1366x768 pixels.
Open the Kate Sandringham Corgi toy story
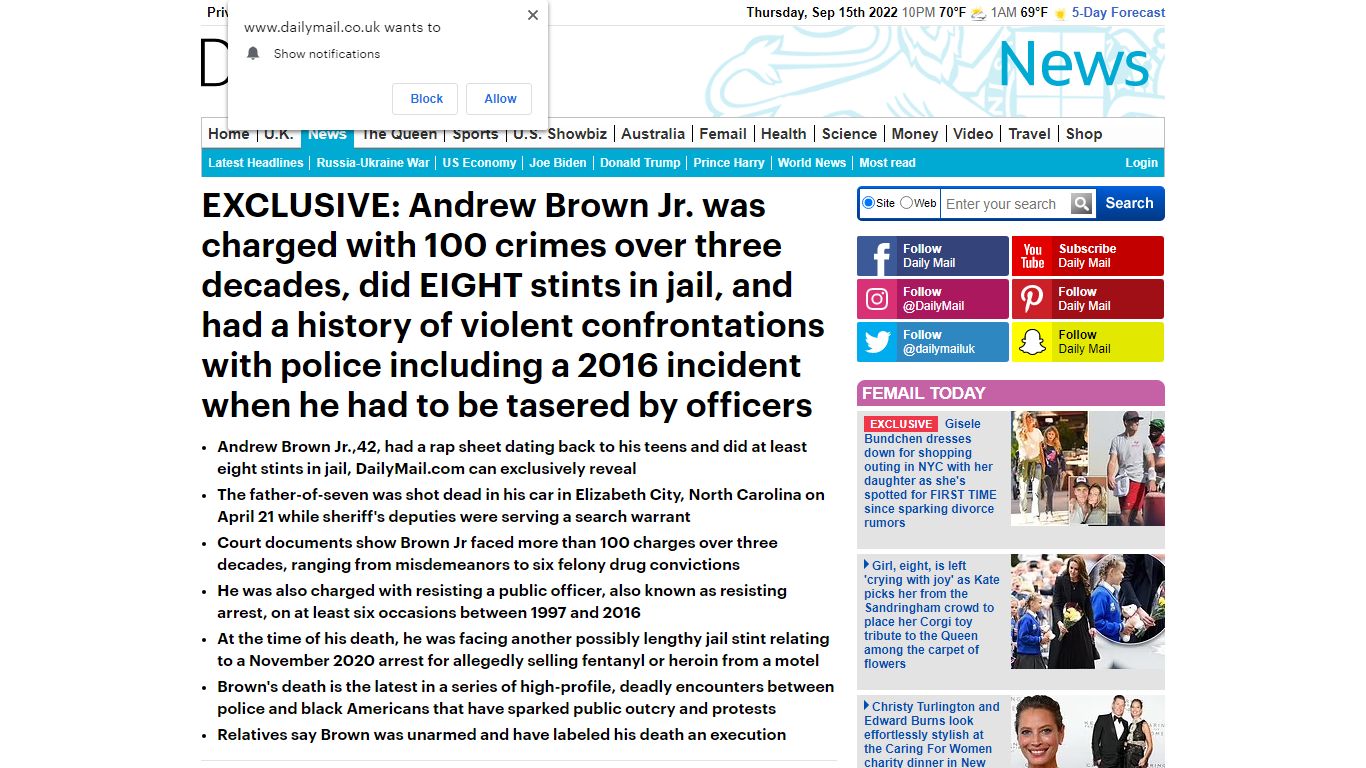(x=931, y=615)
